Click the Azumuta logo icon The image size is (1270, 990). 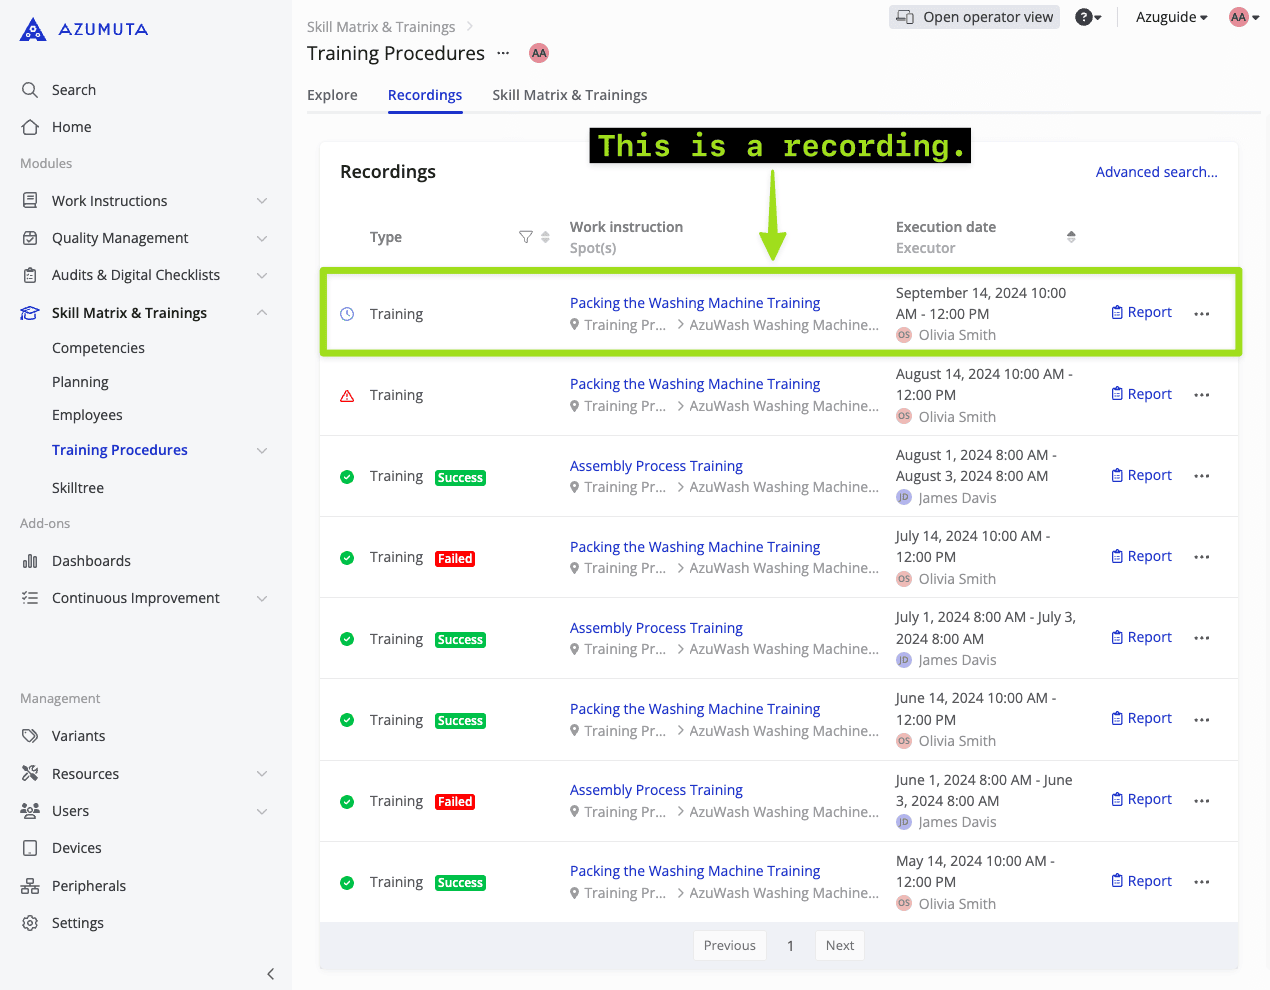(x=33, y=30)
